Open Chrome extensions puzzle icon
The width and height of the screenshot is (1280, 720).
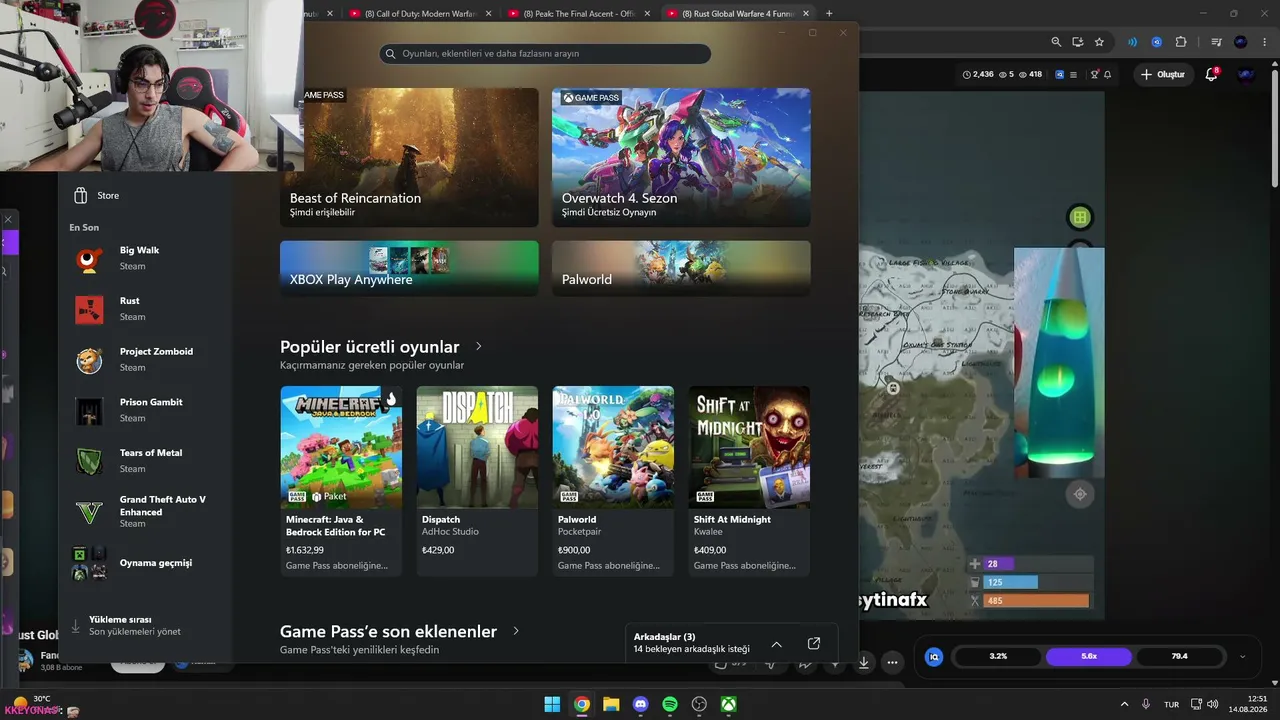pos(1181,42)
